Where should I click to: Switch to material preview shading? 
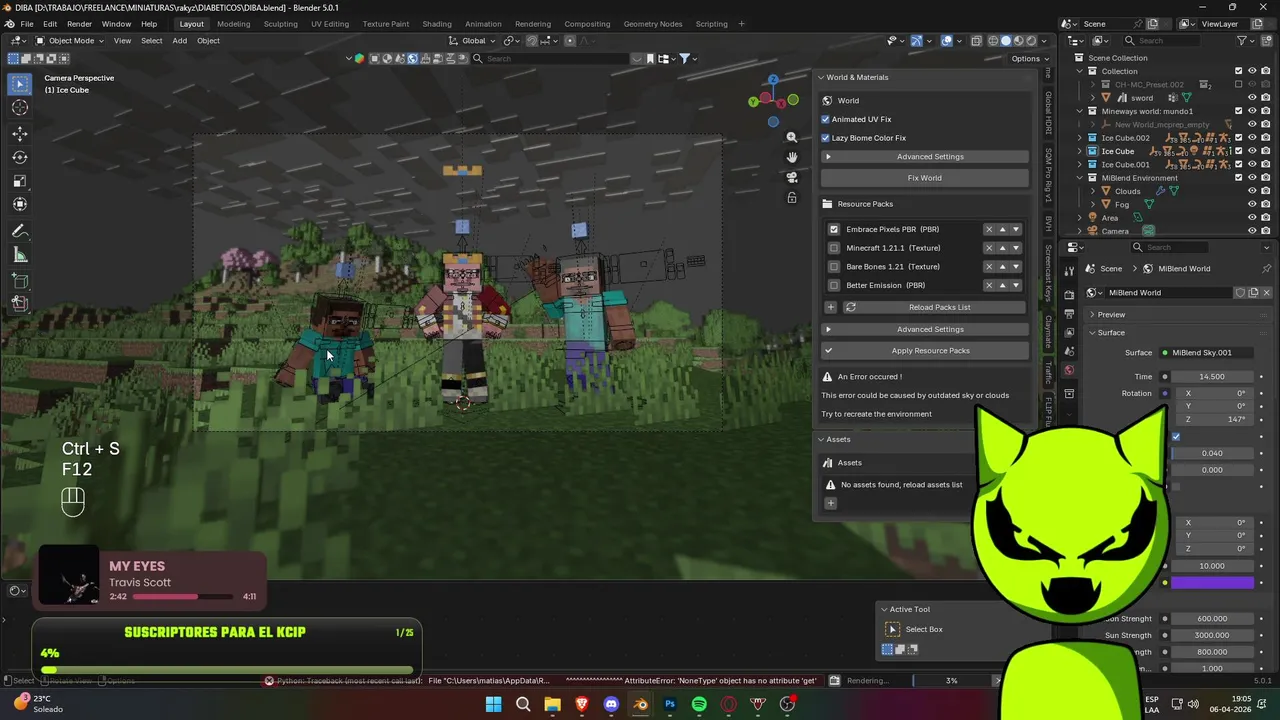click(1019, 41)
